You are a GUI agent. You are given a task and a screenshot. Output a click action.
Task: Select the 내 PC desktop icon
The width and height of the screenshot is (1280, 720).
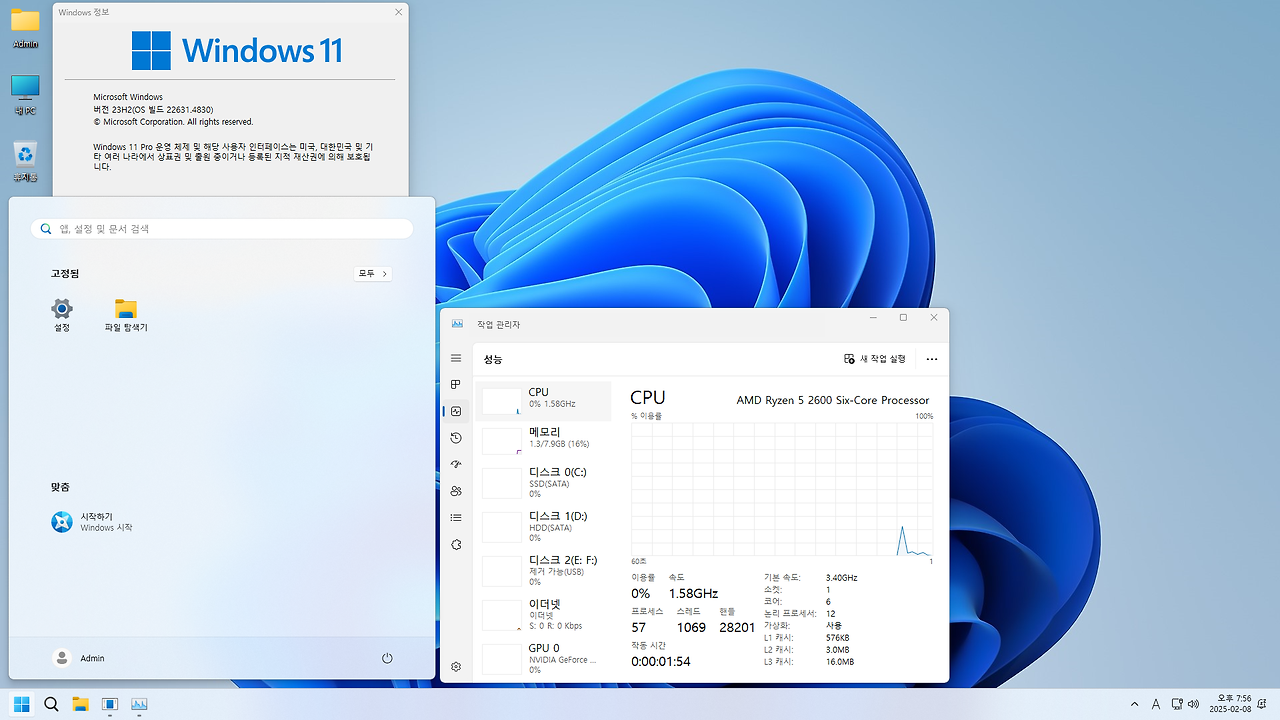pos(25,95)
